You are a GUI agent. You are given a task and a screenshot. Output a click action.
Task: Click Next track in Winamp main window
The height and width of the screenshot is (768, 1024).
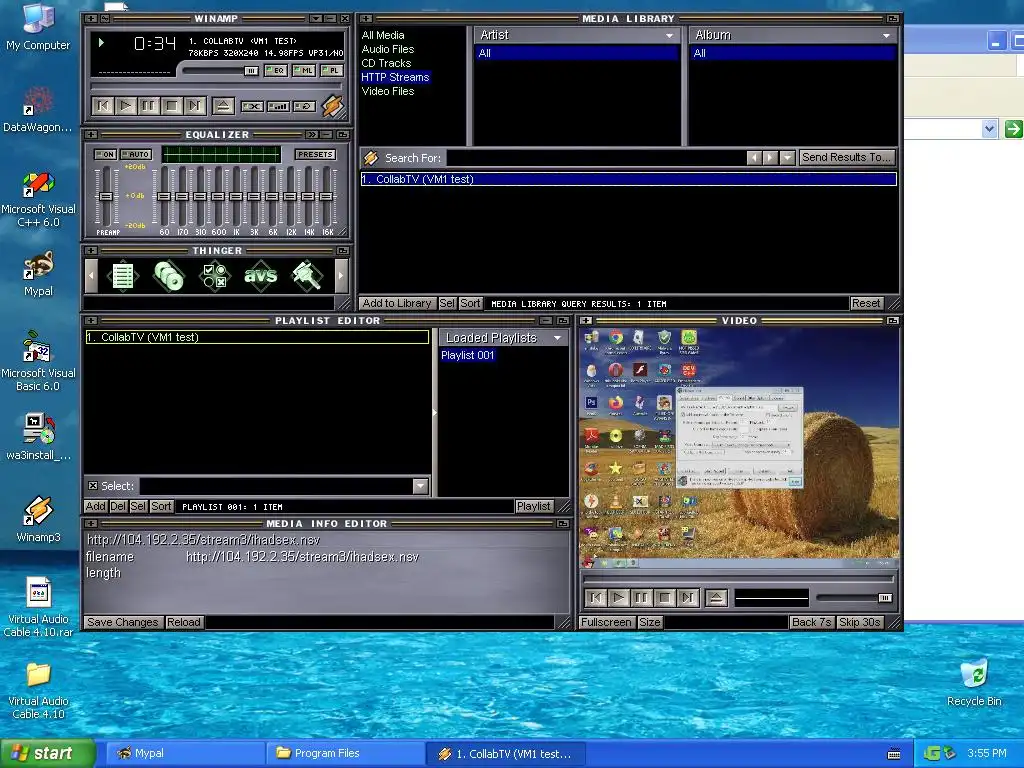(x=195, y=106)
